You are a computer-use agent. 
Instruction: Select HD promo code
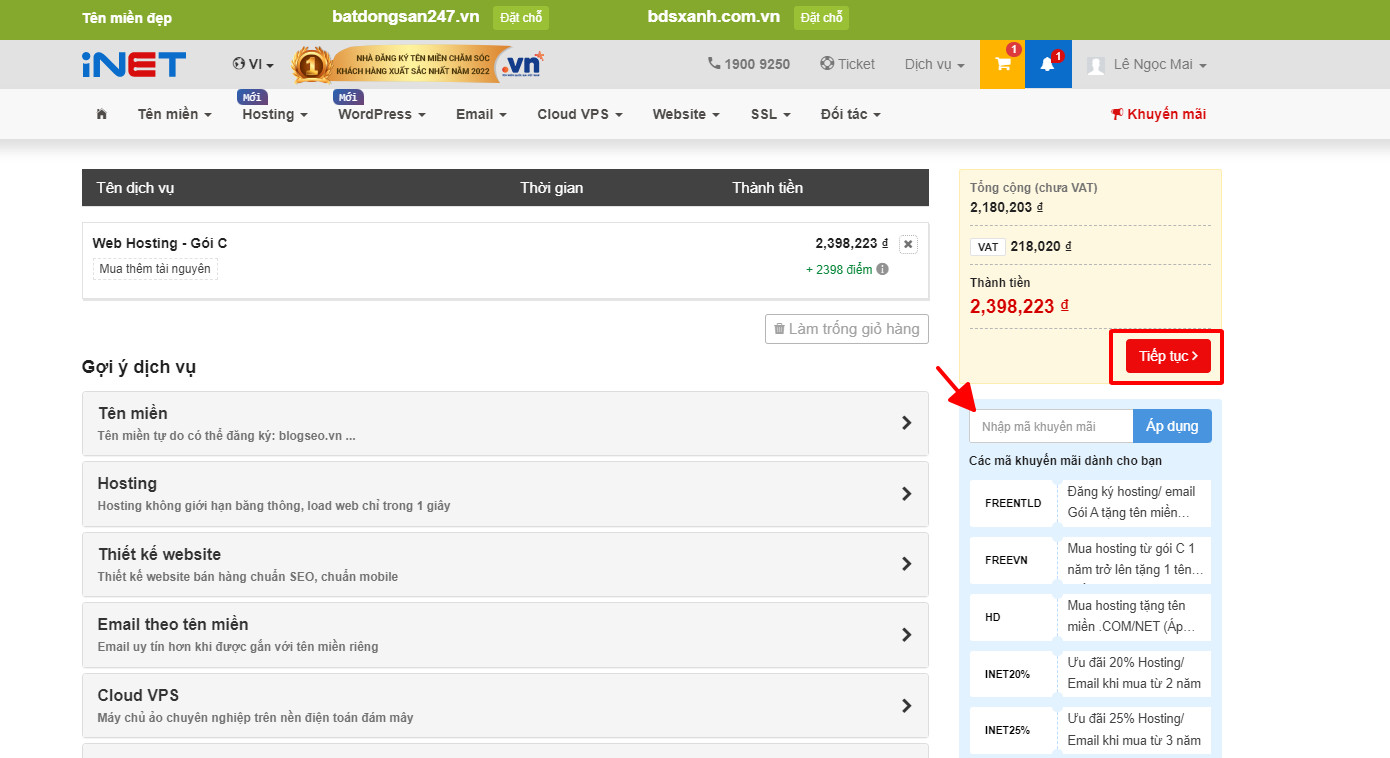pos(1090,617)
